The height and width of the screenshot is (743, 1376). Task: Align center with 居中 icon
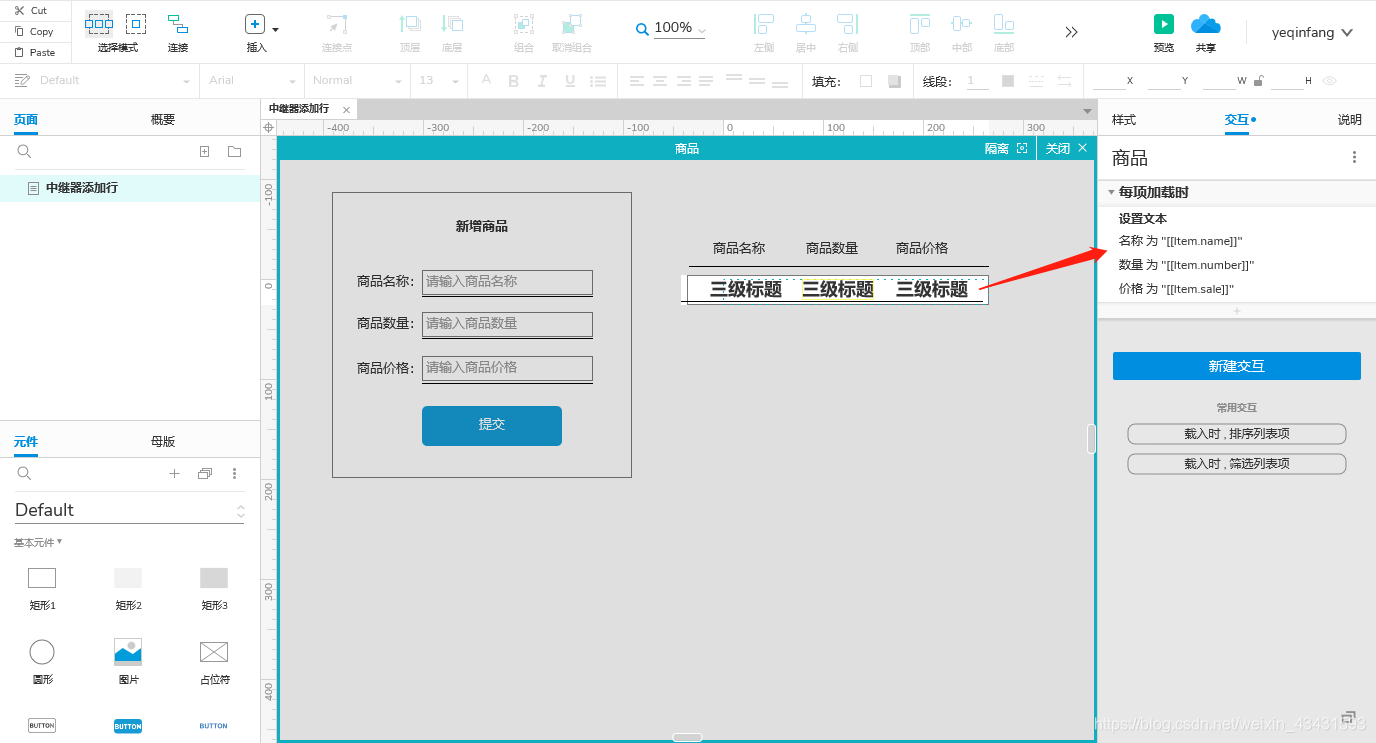(x=806, y=24)
